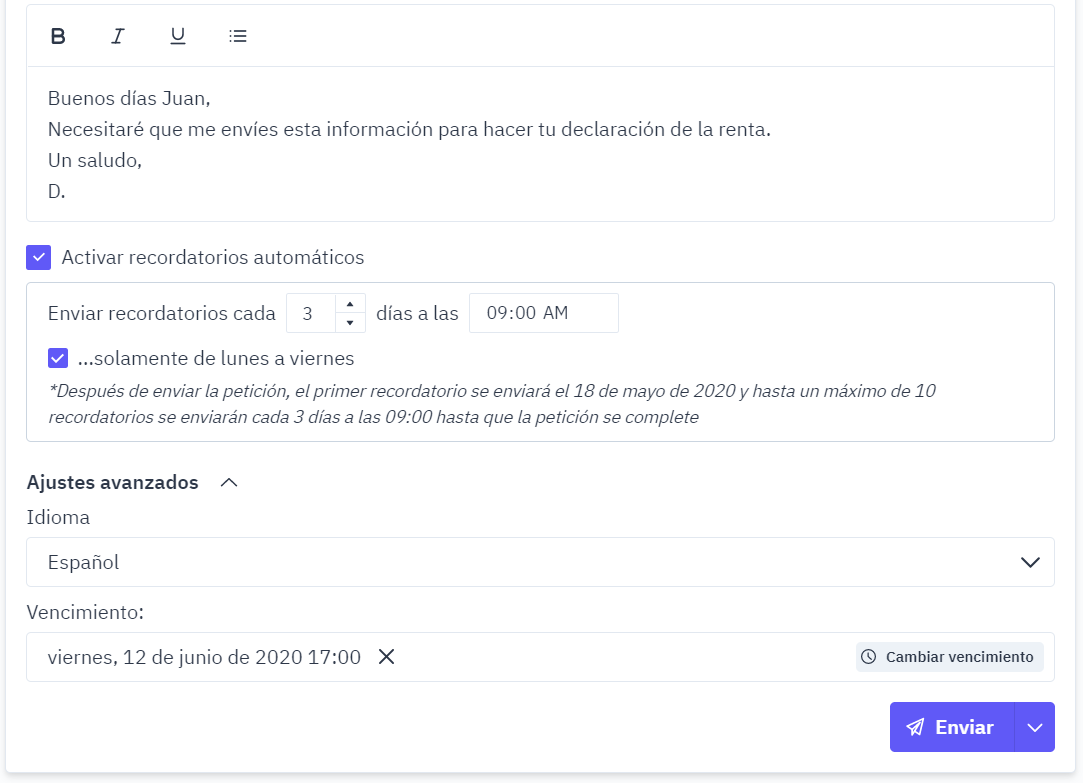The width and height of the screenshot is (1083, 783).
Task: Apply bold formatting in the editor
Action: pyautogui.click(x=57, y=35)
